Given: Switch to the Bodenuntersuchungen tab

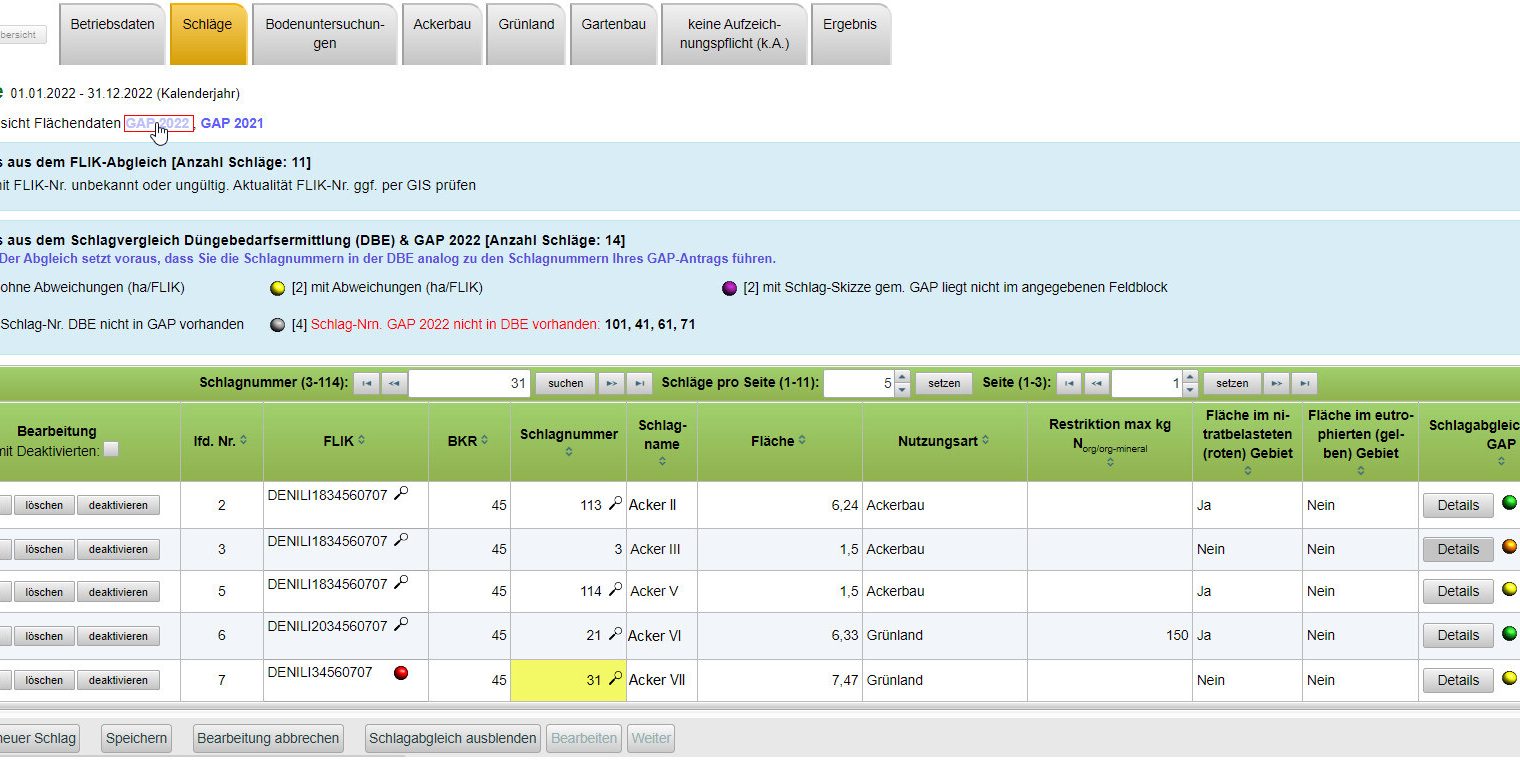Looking at the screenshot, I should tap(324, 34).
